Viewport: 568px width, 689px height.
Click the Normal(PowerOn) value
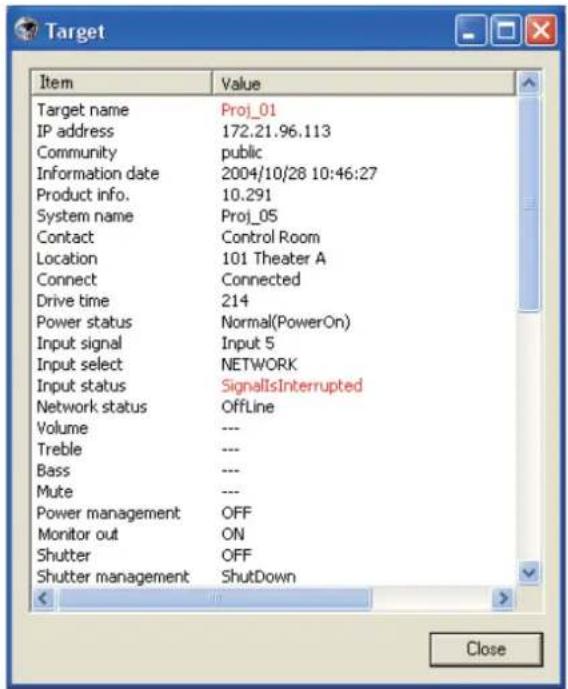(286, 322)
